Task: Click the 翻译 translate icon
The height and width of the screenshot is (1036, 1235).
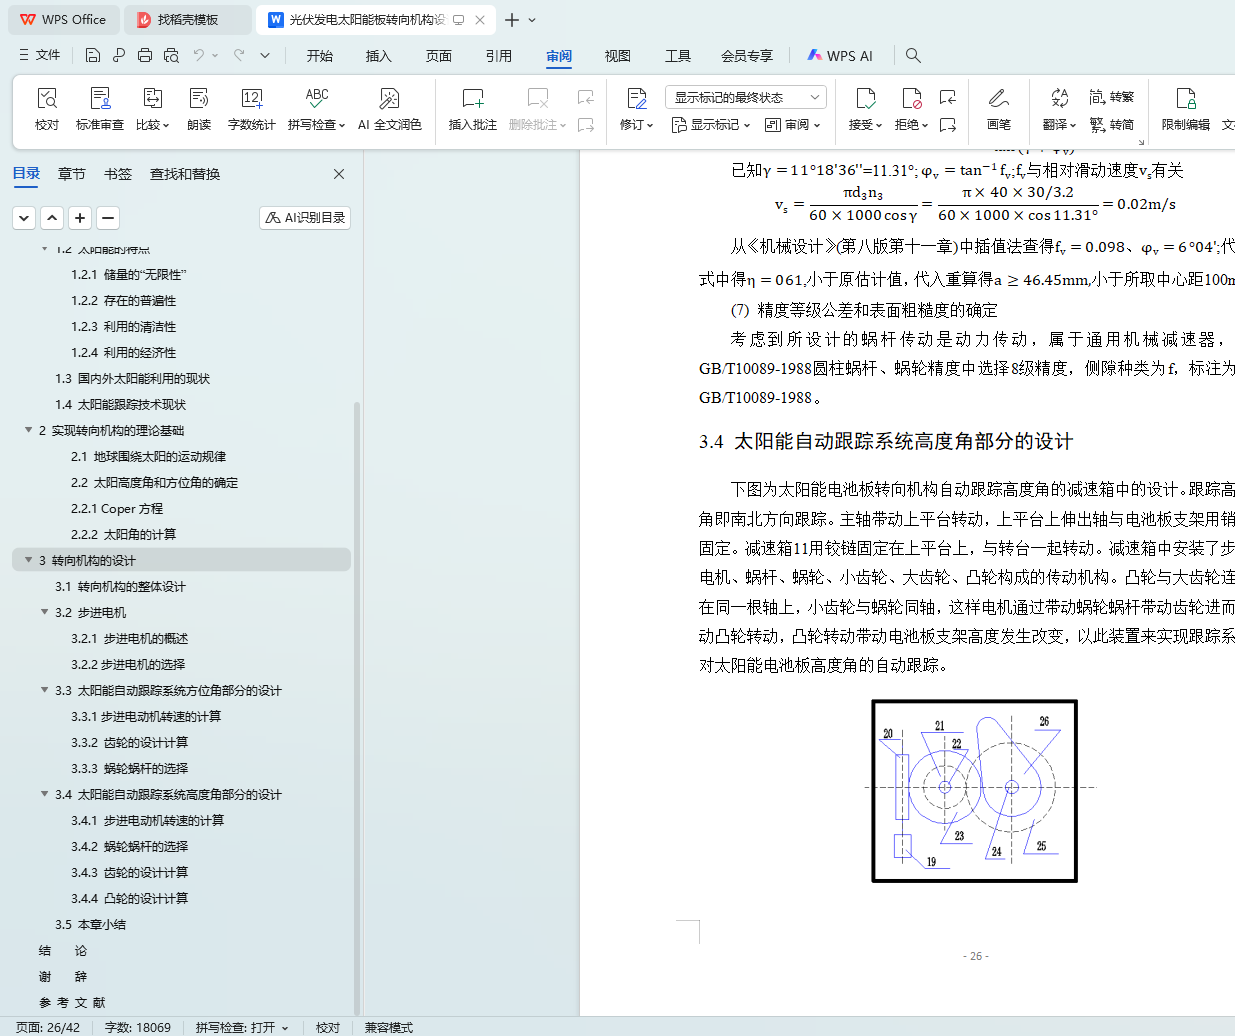Action: pos(1060,98)
